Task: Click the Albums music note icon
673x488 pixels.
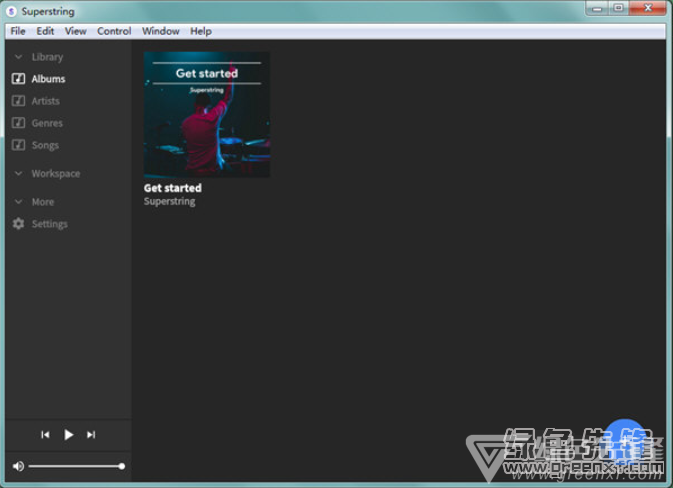Action: 18,79
